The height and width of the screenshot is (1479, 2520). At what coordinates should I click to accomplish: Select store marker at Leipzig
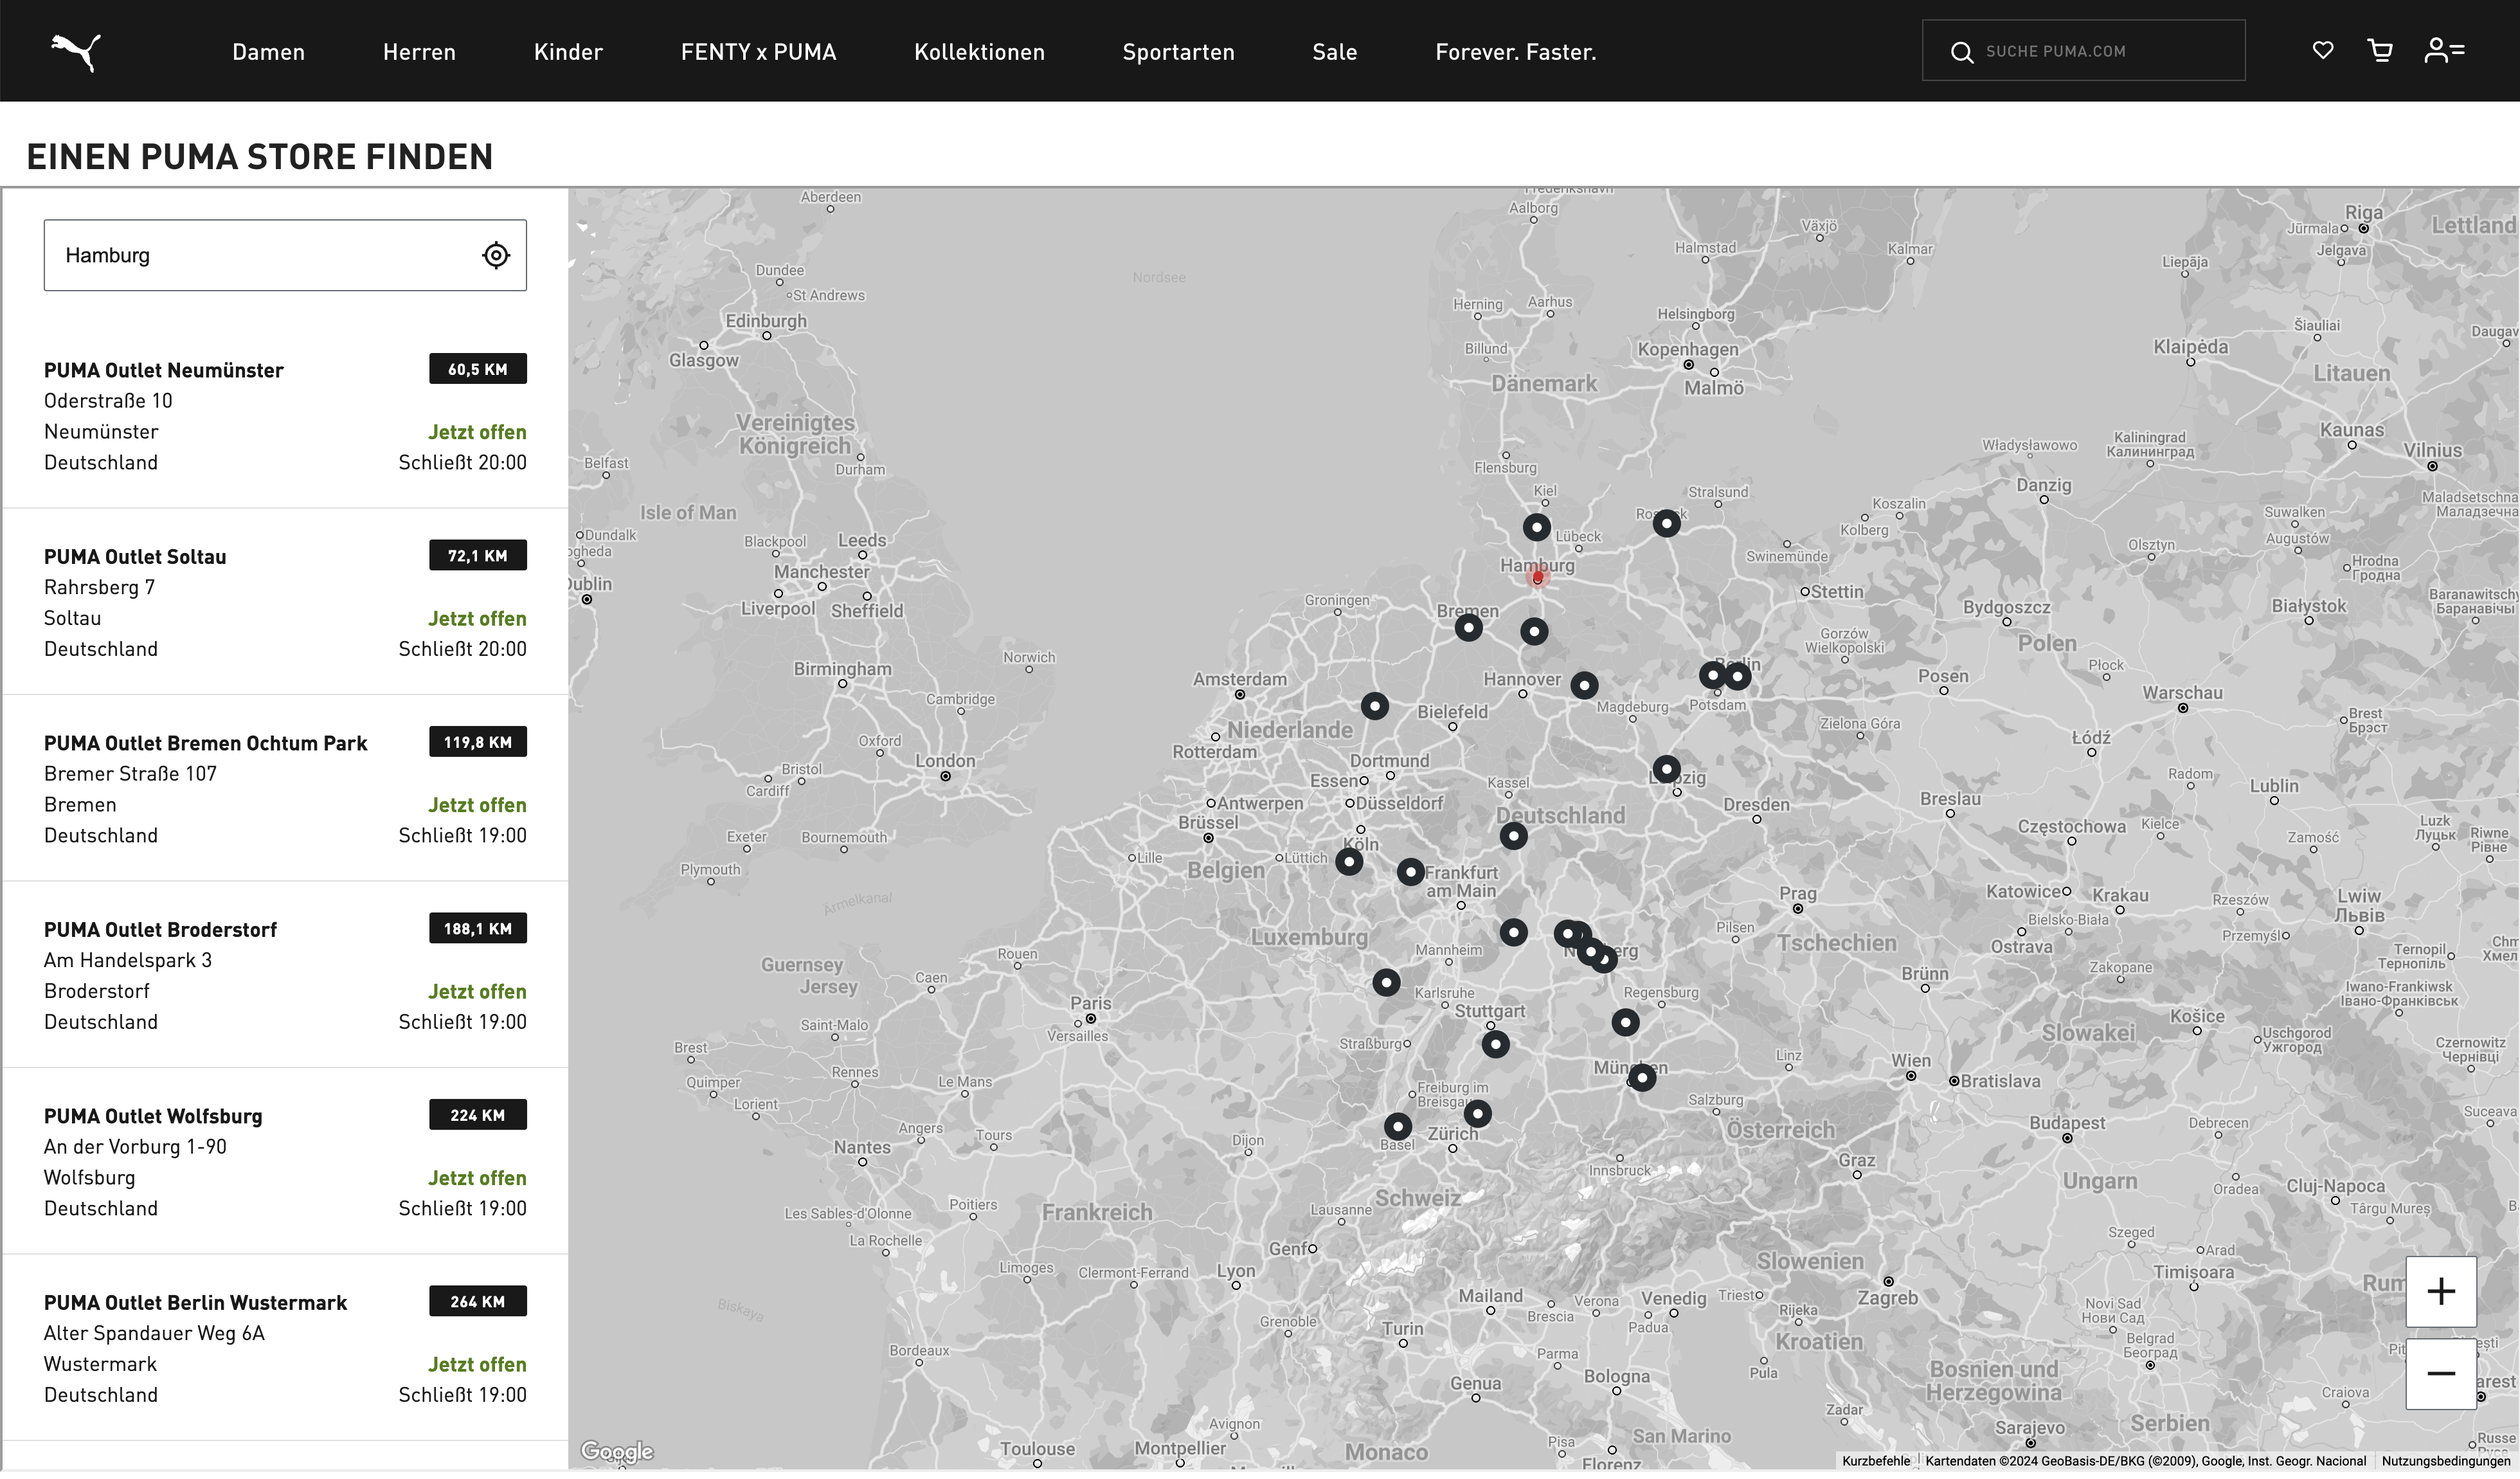[1666, 769]
